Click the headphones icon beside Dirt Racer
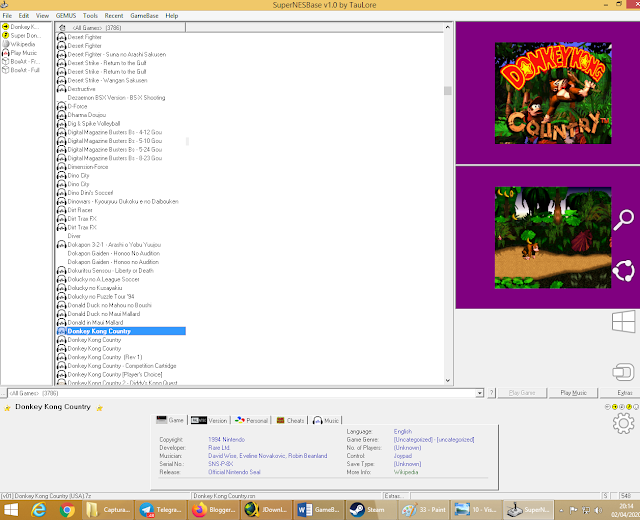Image resolution: width=640 pixels, height=520 pixels. 62,210
